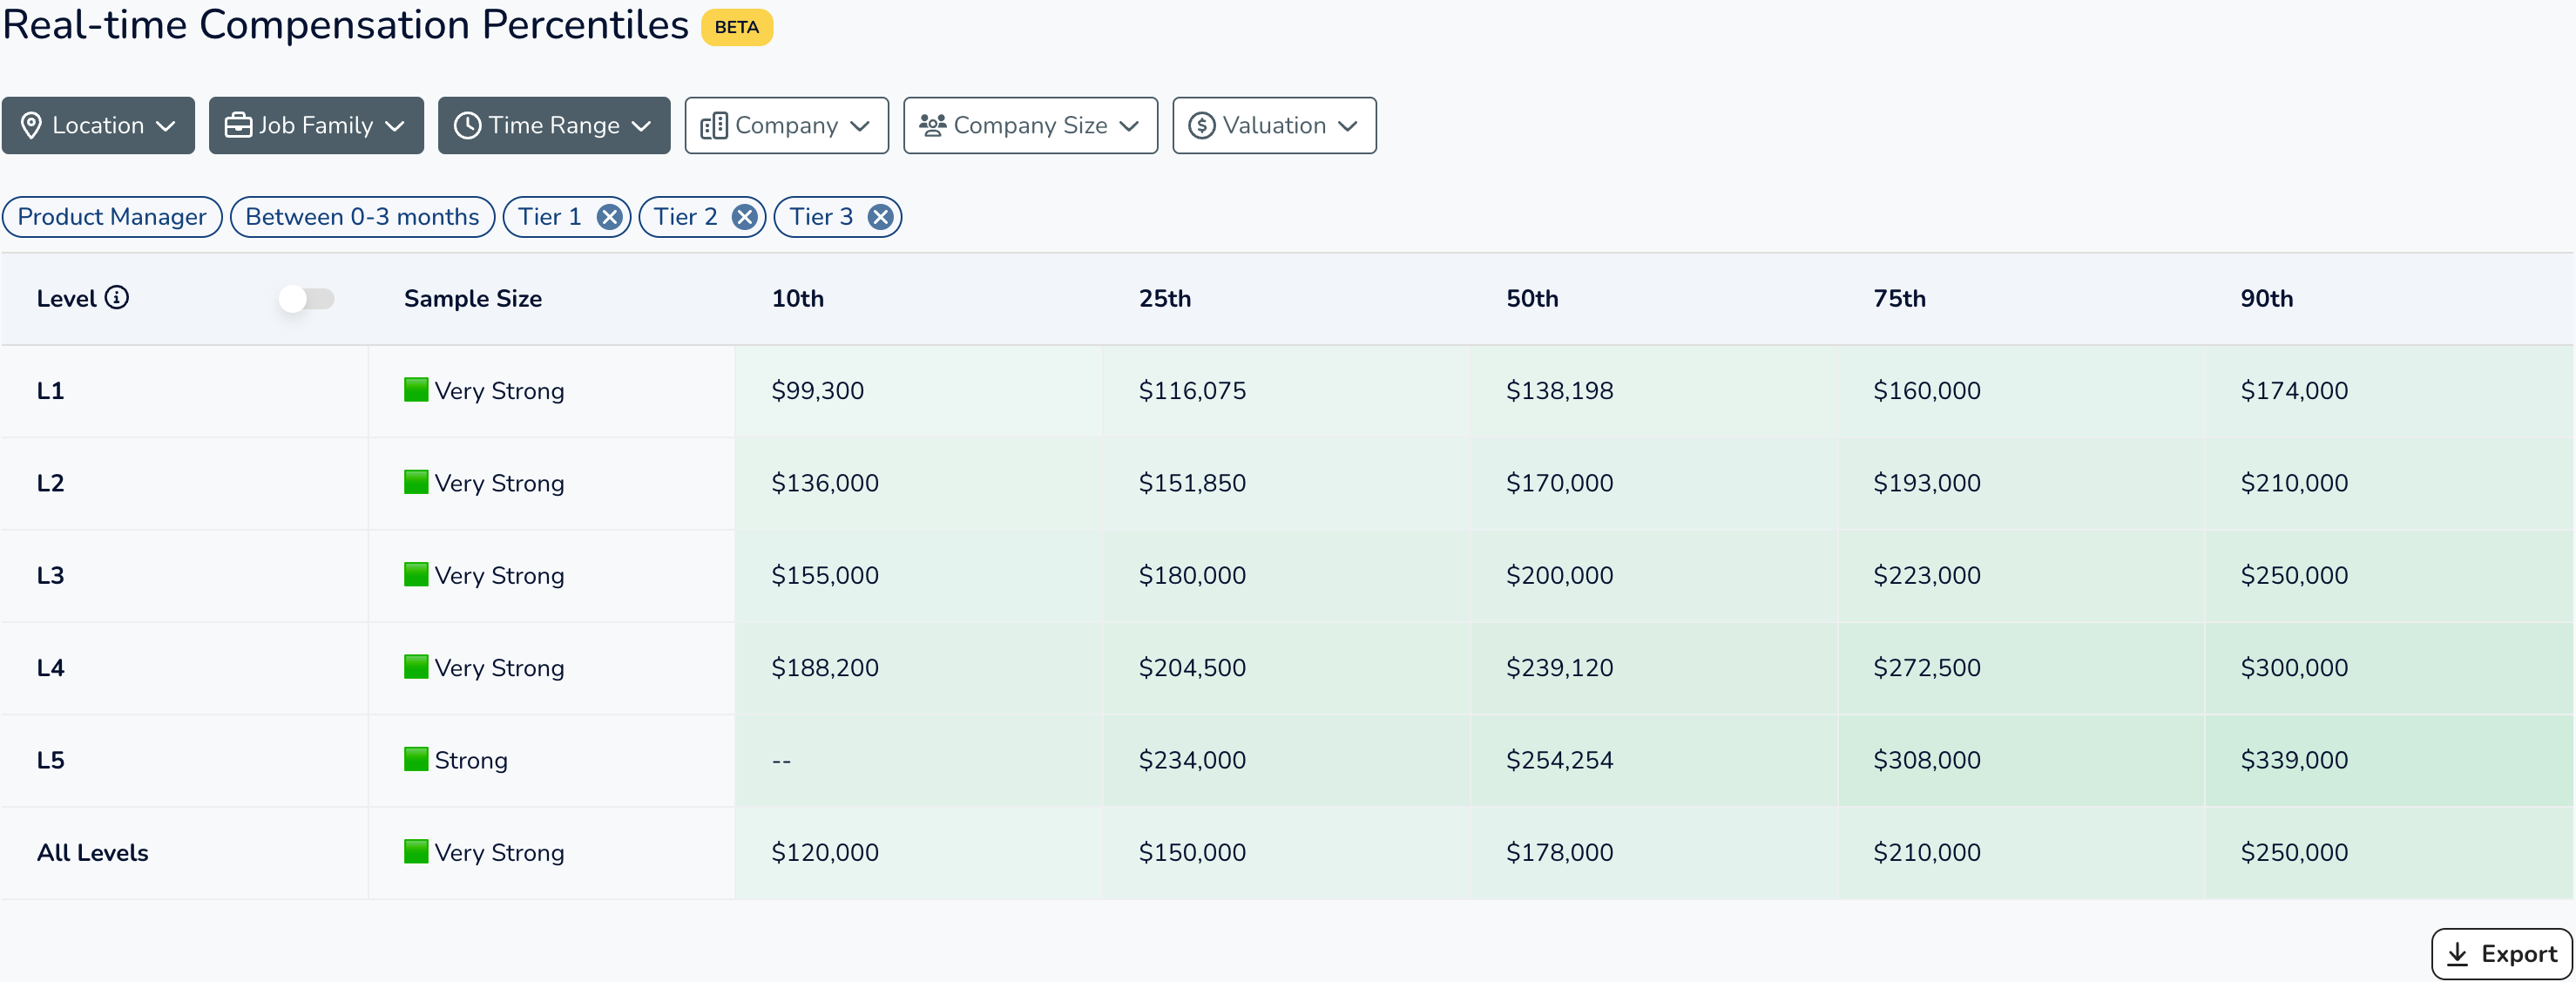Click the 75th percentile column header
Viewport: 2576px width, 982px height.
(1899, 298)
